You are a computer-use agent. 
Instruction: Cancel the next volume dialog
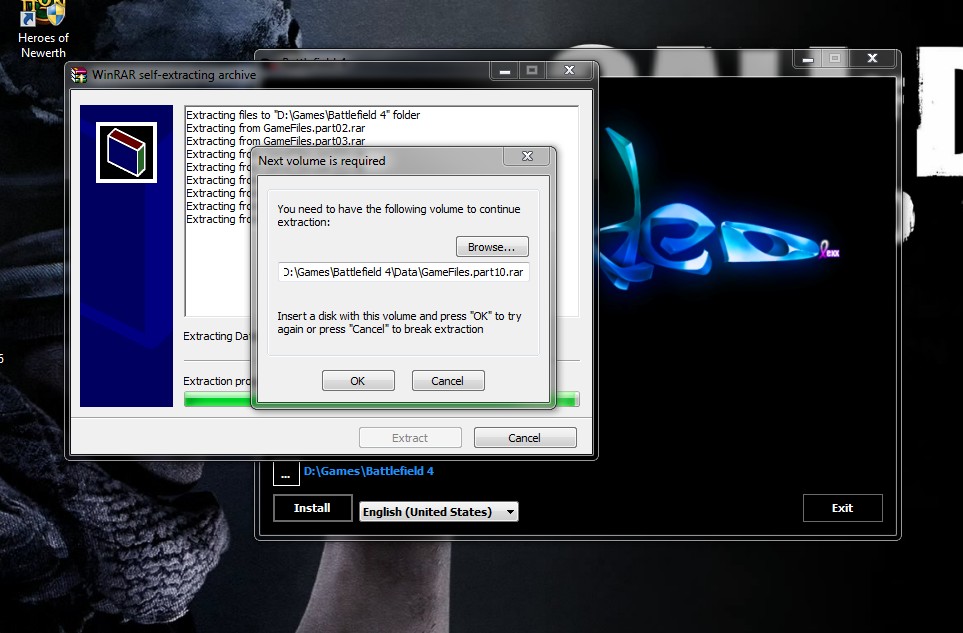click(447, 381)
